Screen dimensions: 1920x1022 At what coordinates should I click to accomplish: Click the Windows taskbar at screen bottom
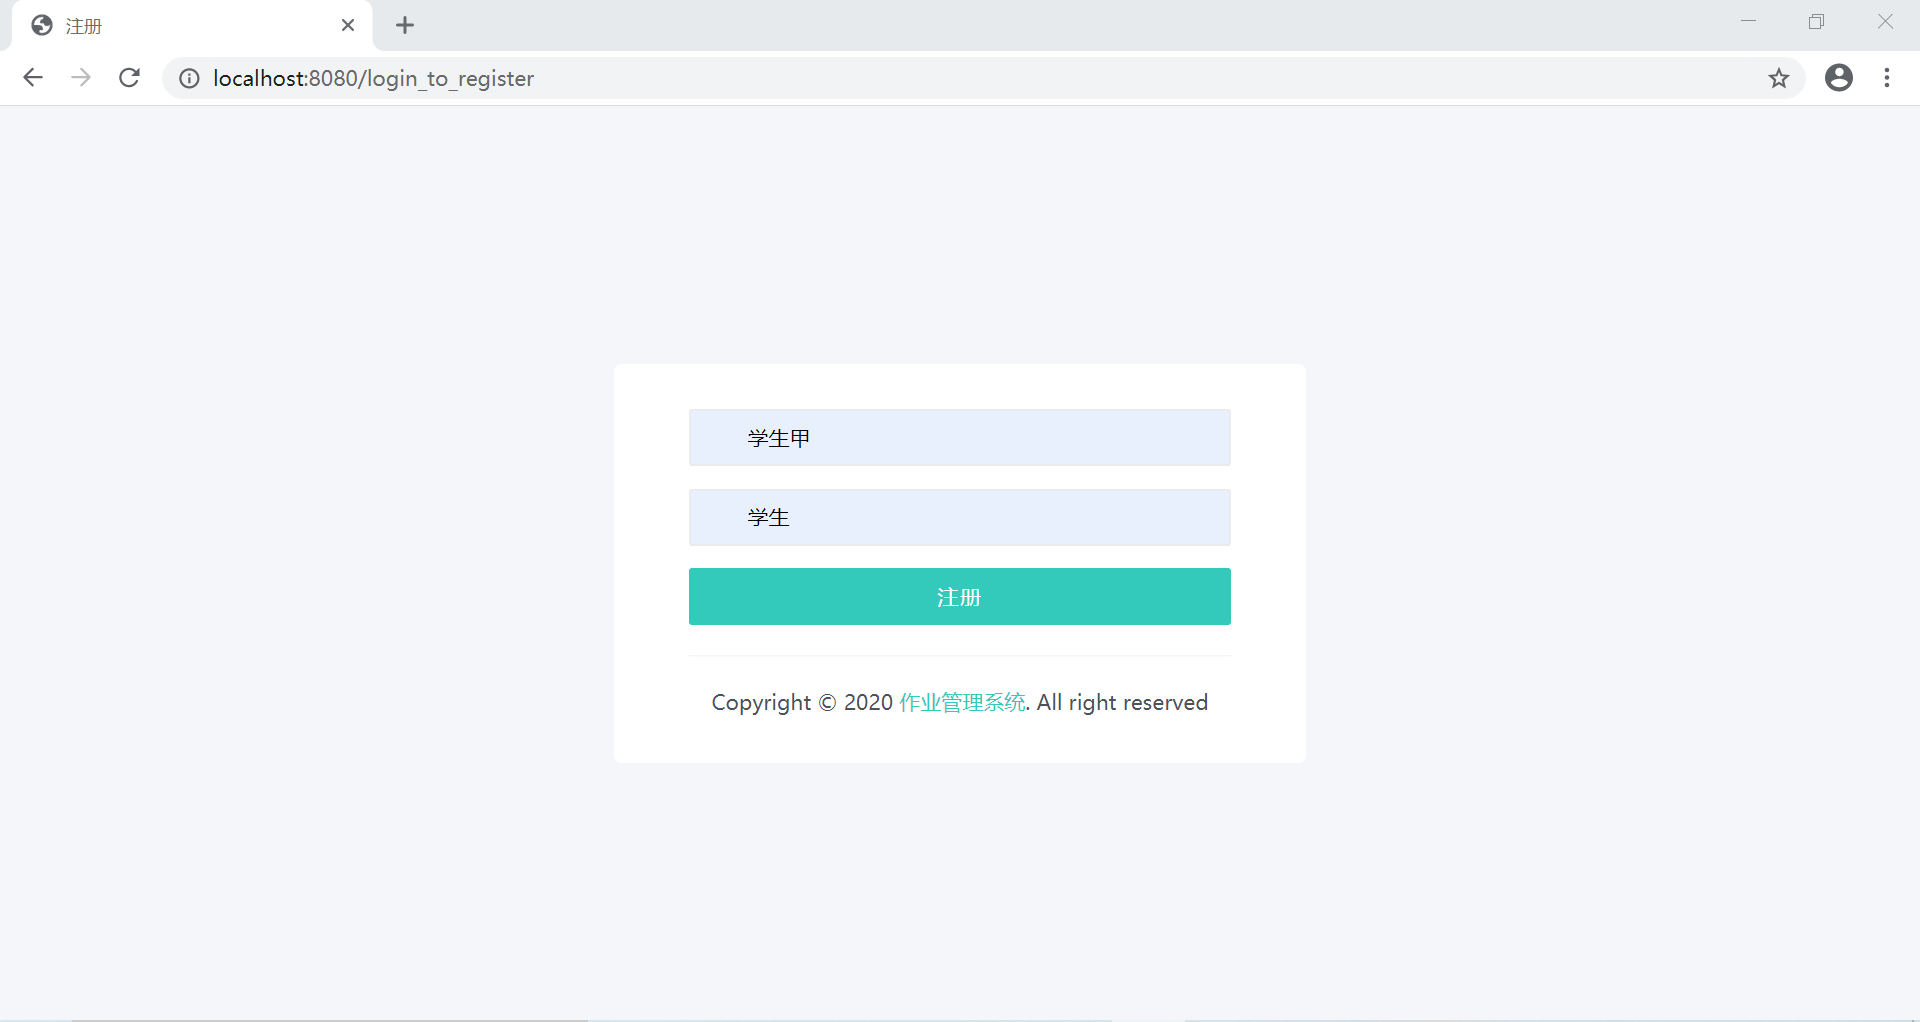point(960,1015)
